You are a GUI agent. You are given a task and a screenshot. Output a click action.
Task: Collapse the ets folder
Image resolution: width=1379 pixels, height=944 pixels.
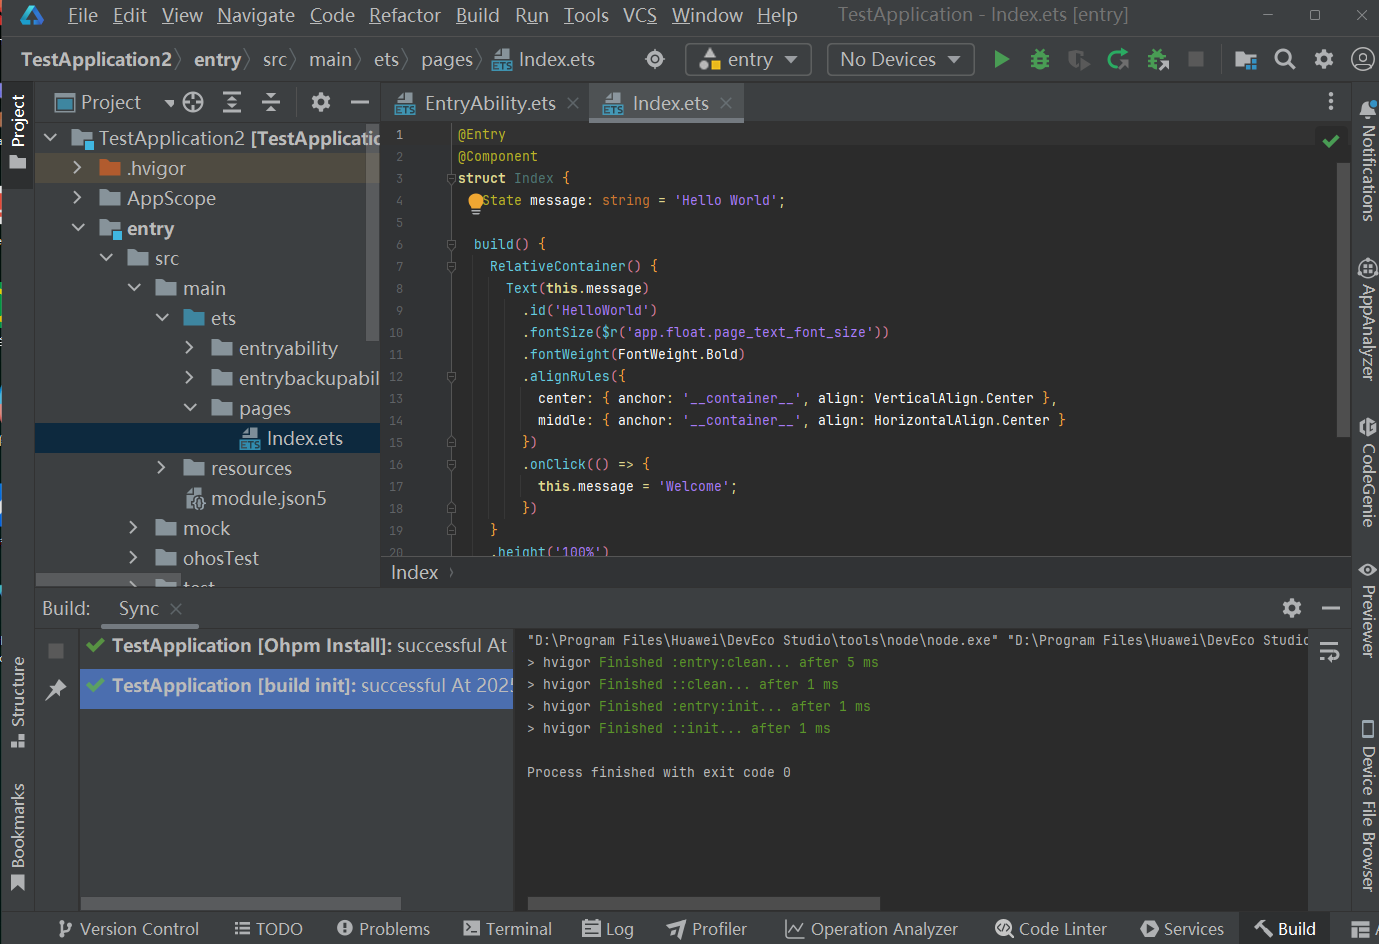[x=162, y=318]
